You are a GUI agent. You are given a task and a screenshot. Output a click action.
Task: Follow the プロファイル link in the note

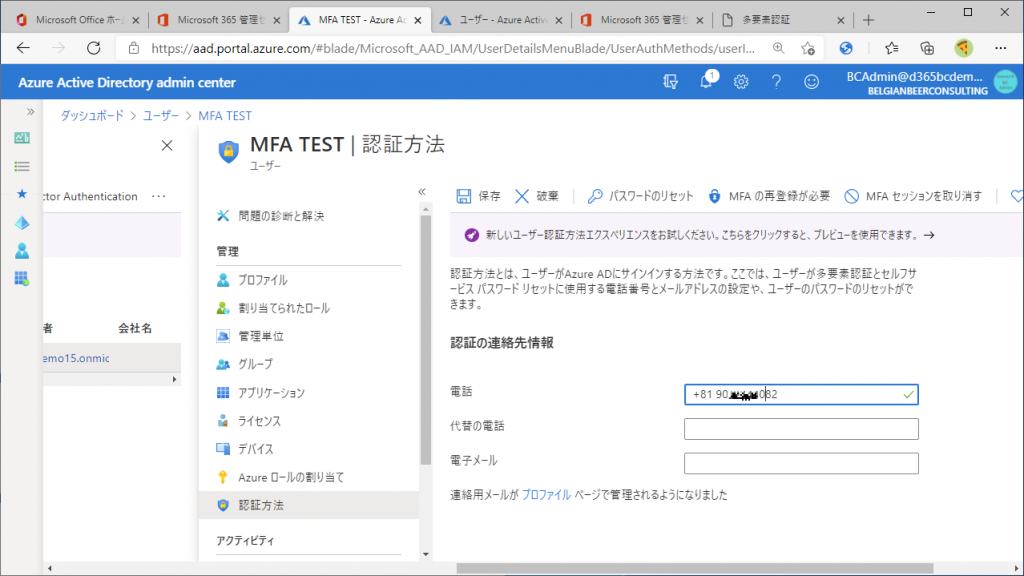click(546, 495)
